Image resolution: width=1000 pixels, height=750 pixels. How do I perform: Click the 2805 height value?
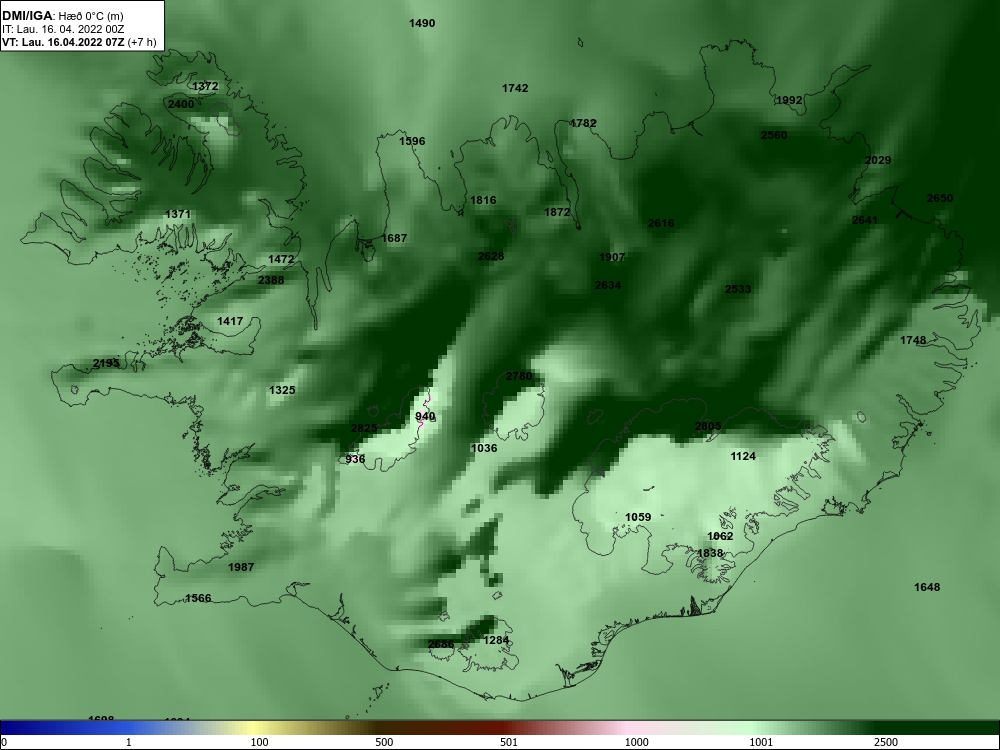708,427
